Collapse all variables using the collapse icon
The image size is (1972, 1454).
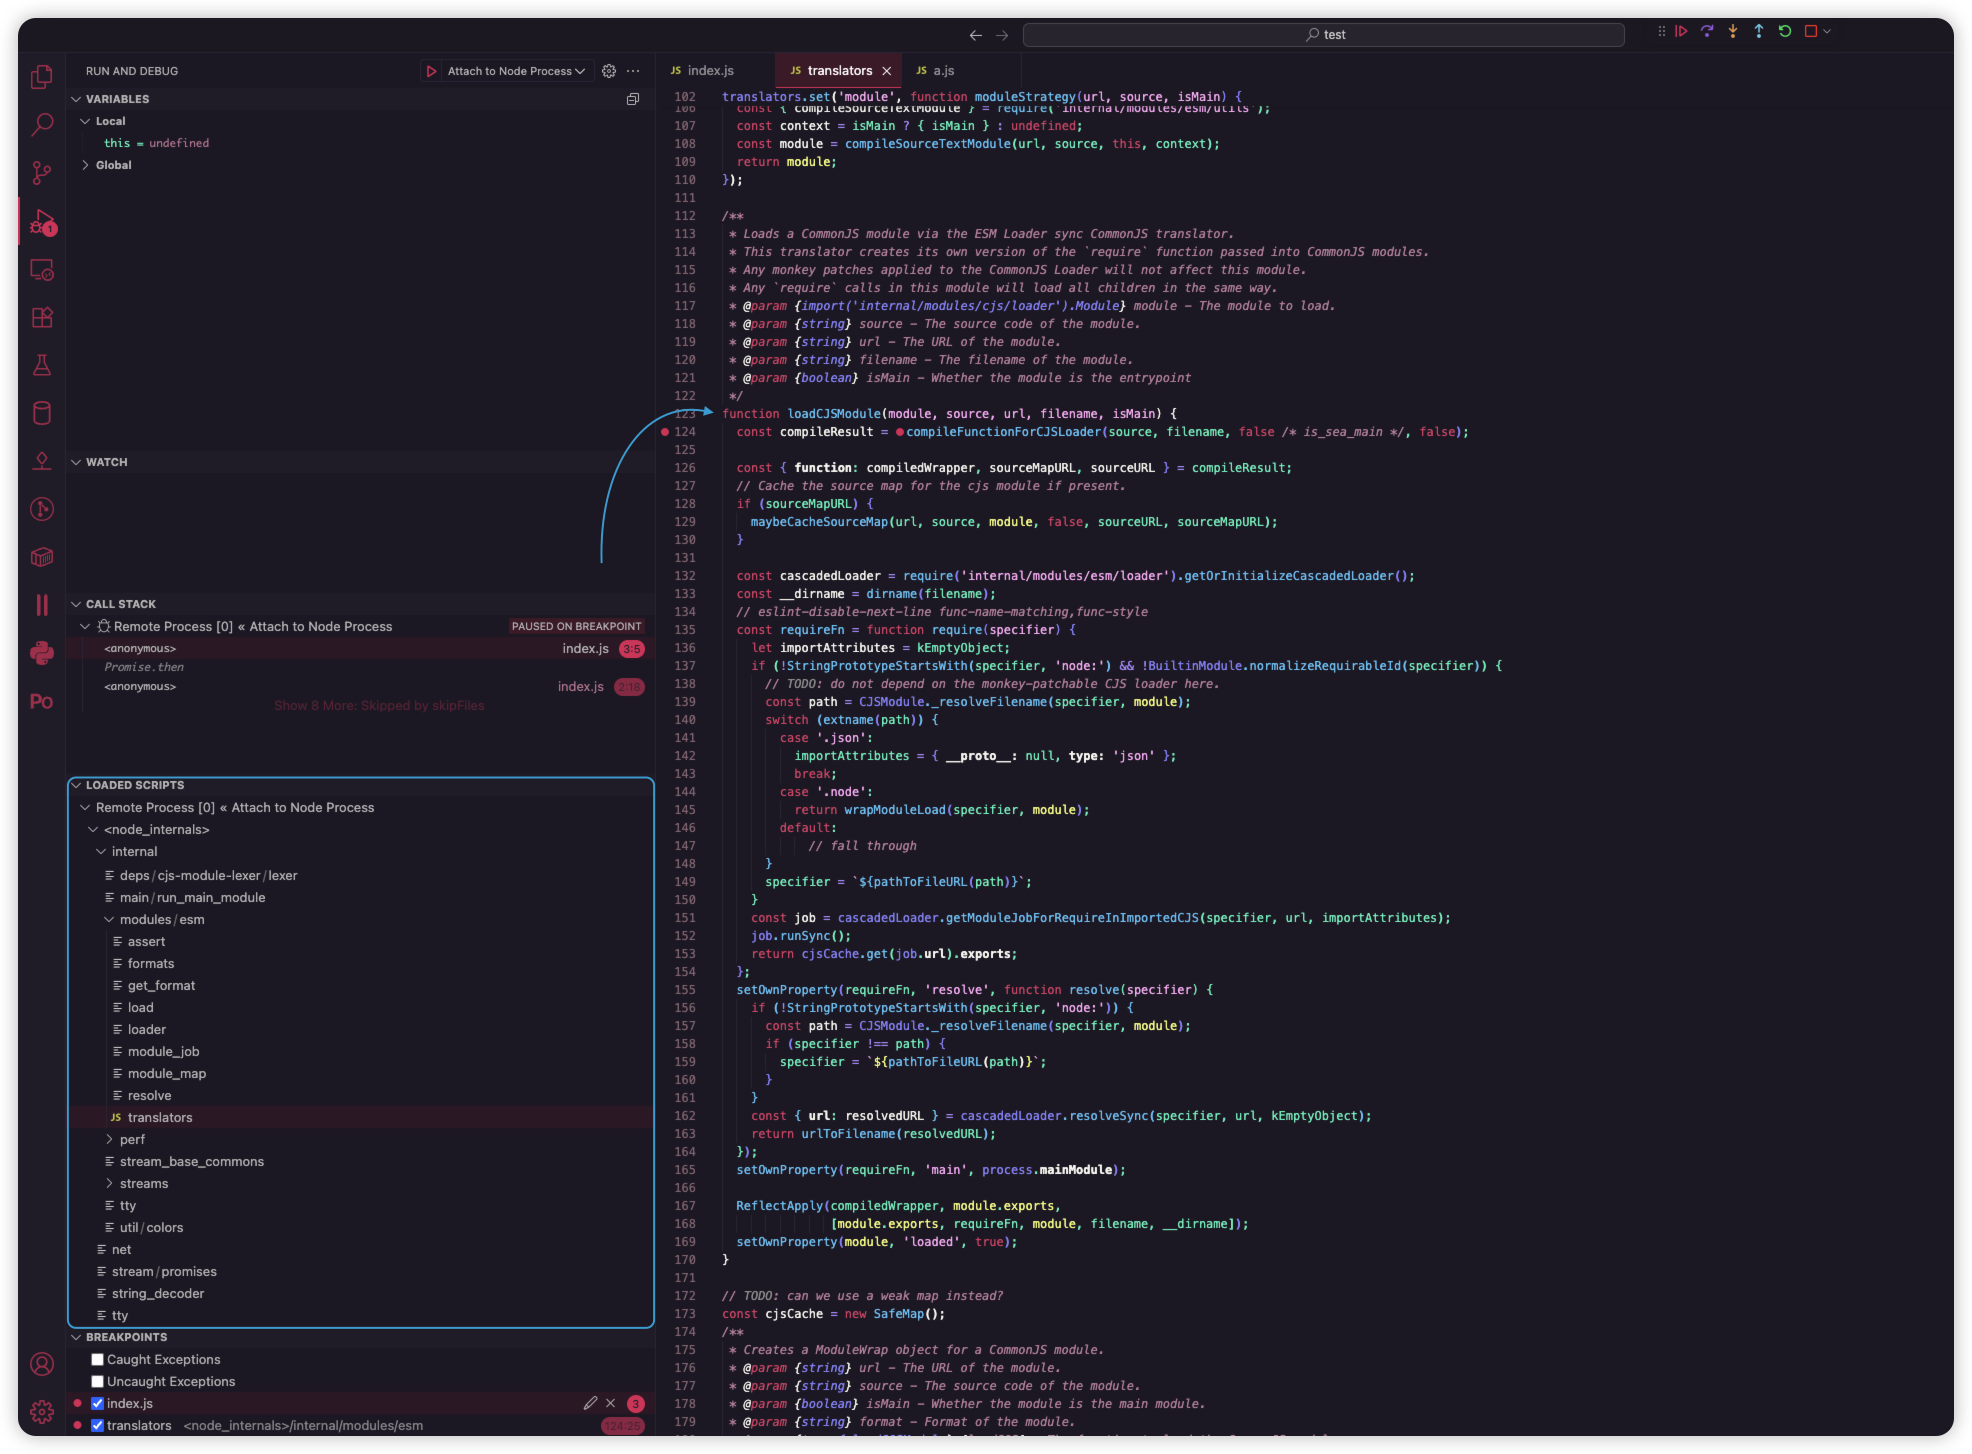coord(633,99)
